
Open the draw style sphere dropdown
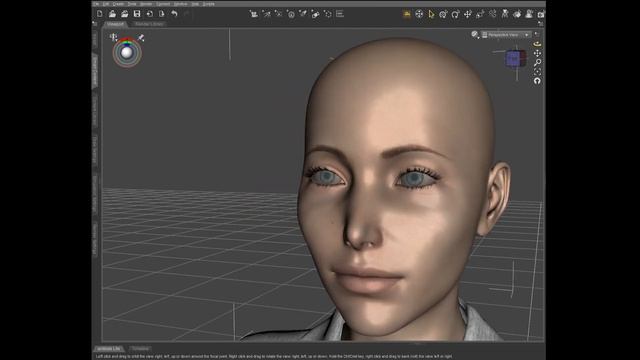coord(475,35)
